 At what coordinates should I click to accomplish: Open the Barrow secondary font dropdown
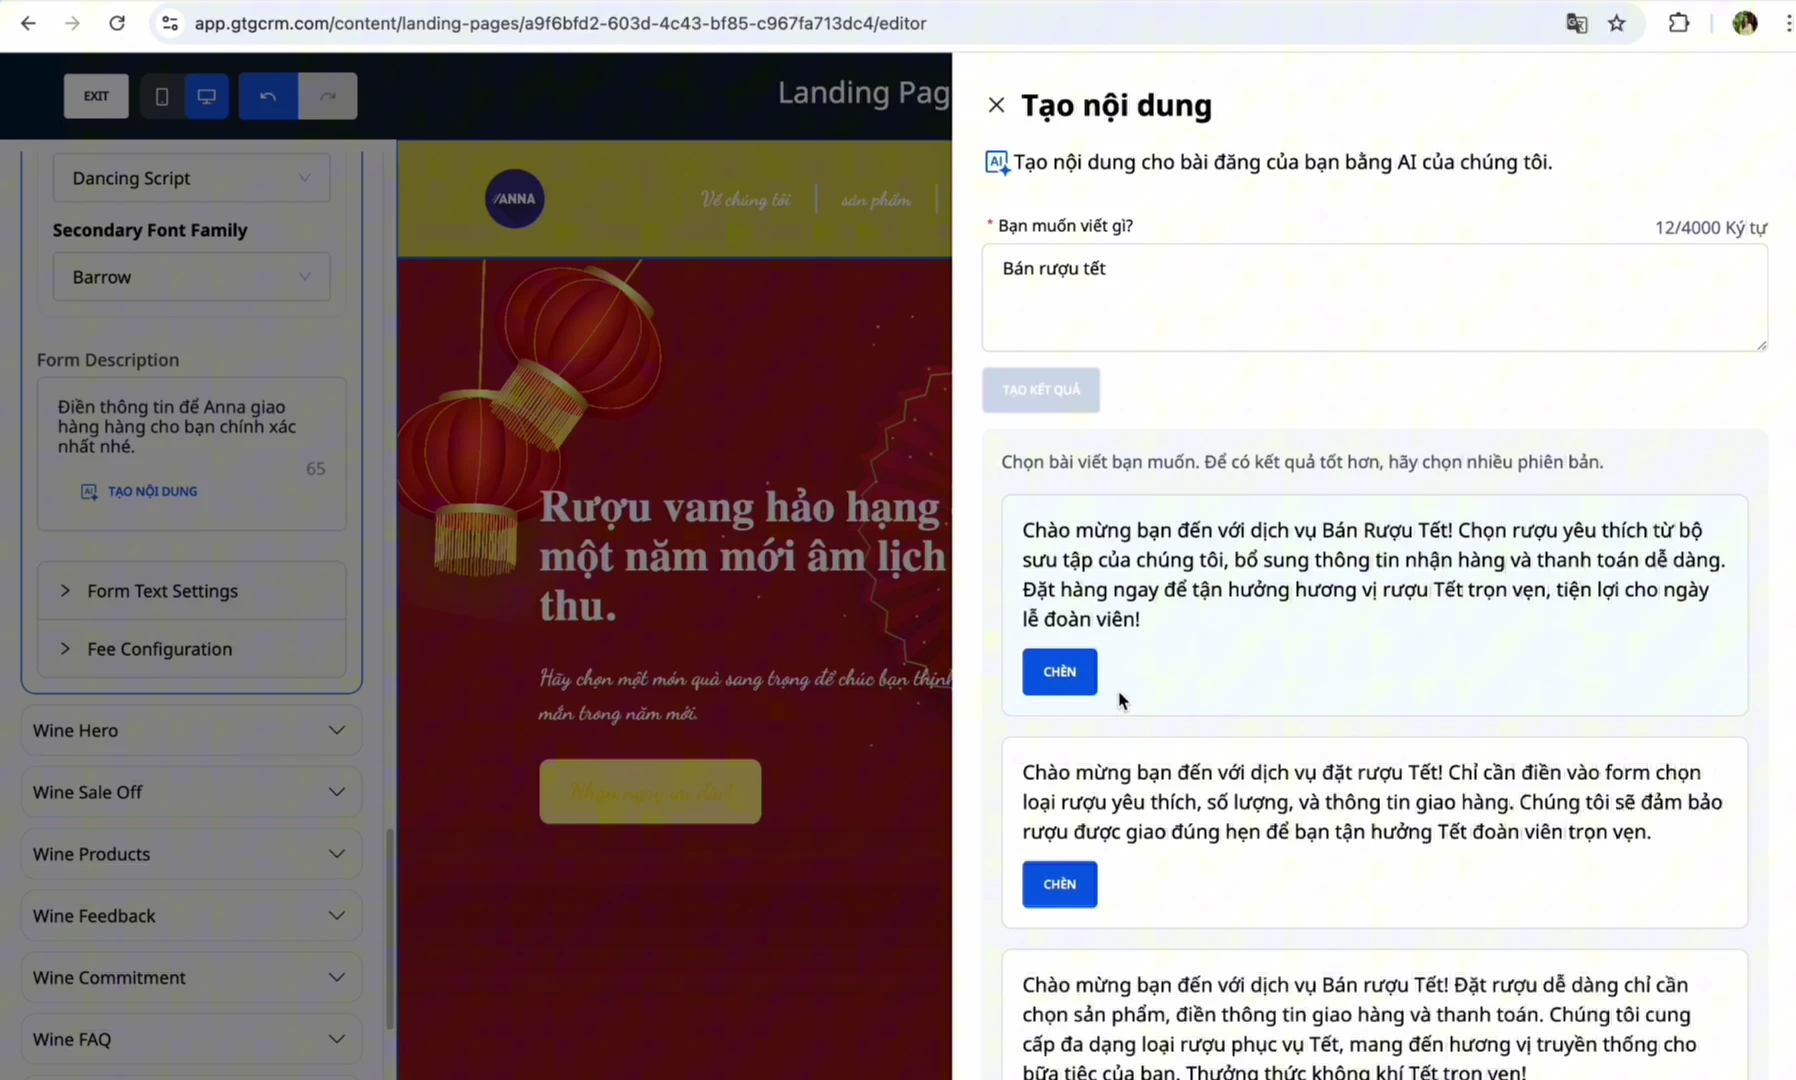191,277
